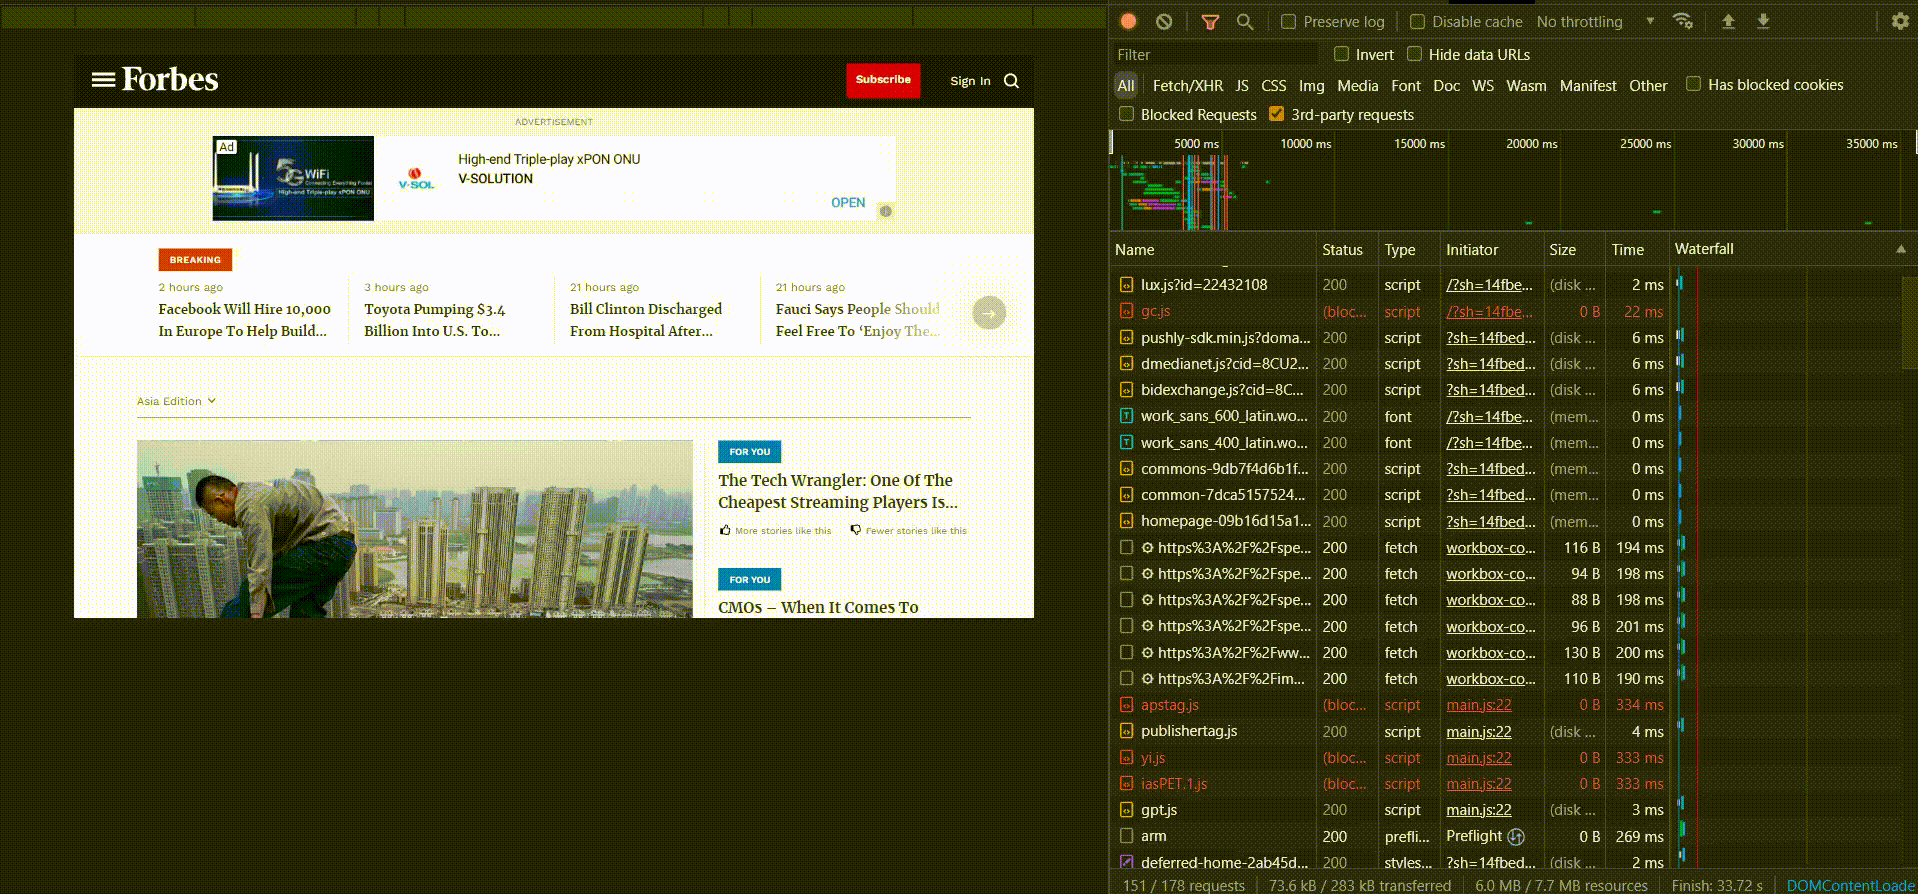Filter requests by Img type

(x=1311, y=86)
